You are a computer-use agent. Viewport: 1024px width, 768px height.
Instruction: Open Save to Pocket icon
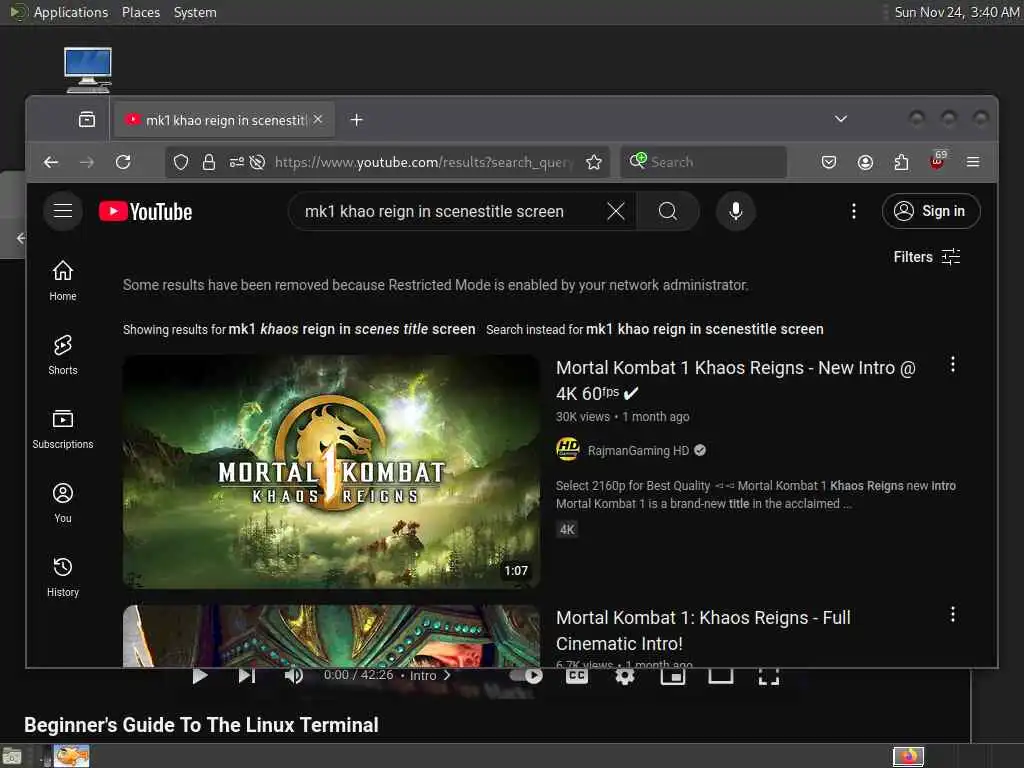[x=829, y=162]
